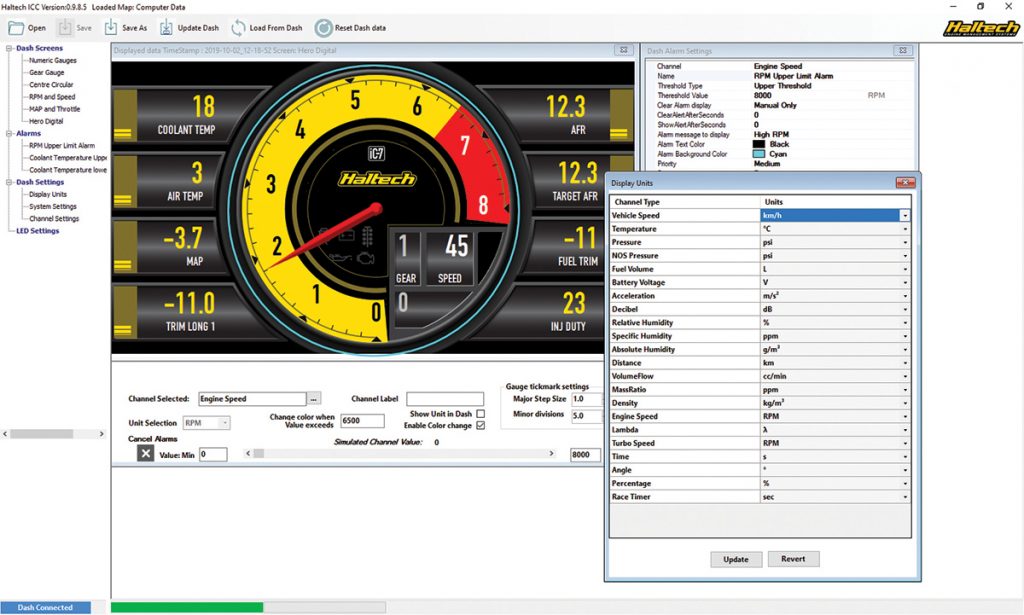Open Display Units in the tree

click(48, 194)
